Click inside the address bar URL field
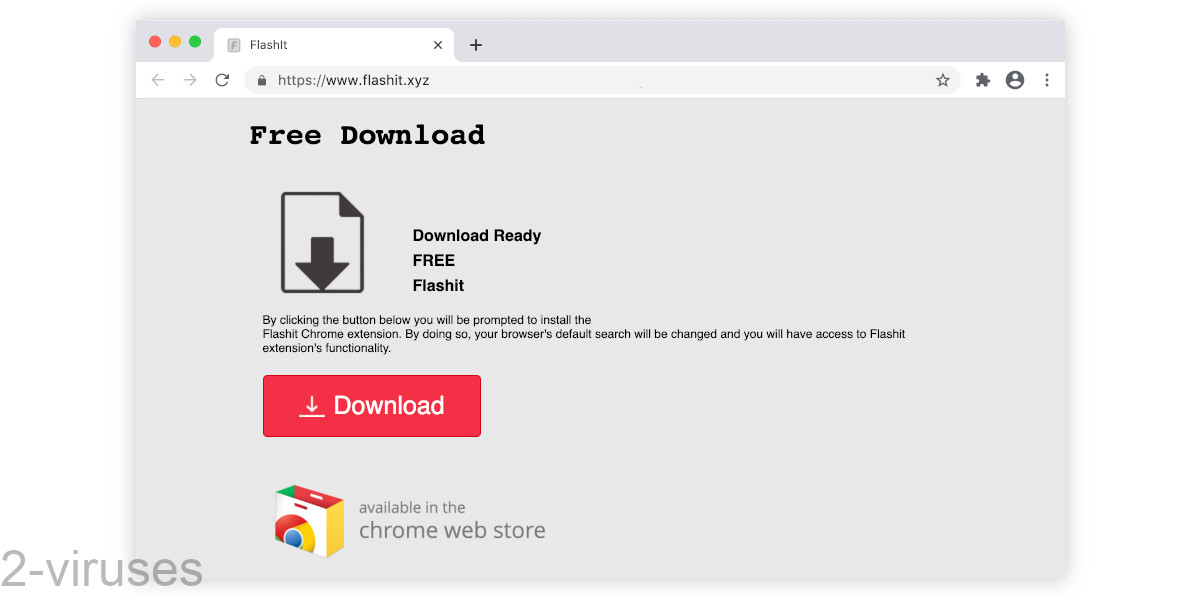 coord(400,80)
